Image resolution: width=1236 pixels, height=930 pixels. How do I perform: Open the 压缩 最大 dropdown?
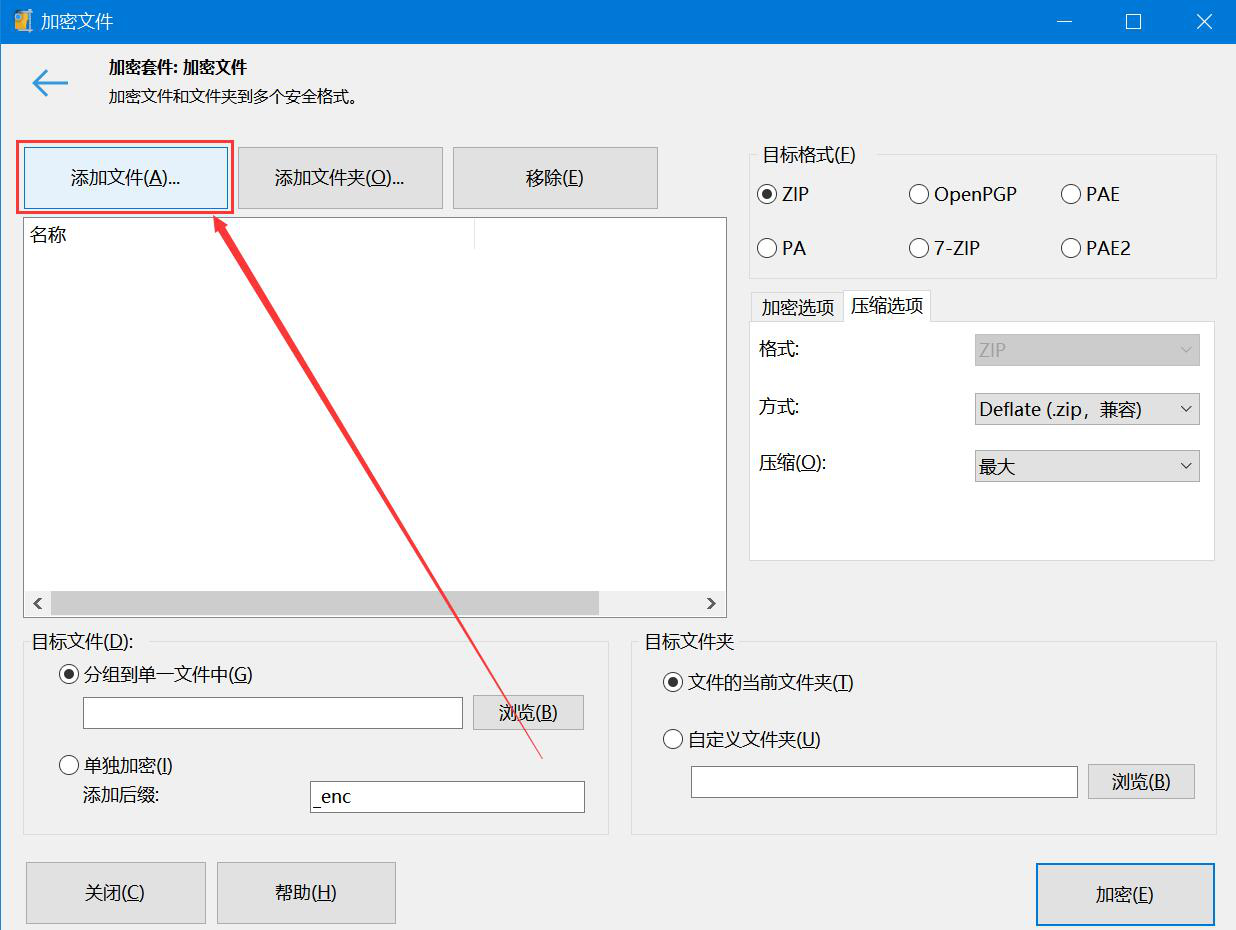point(1087,466)
